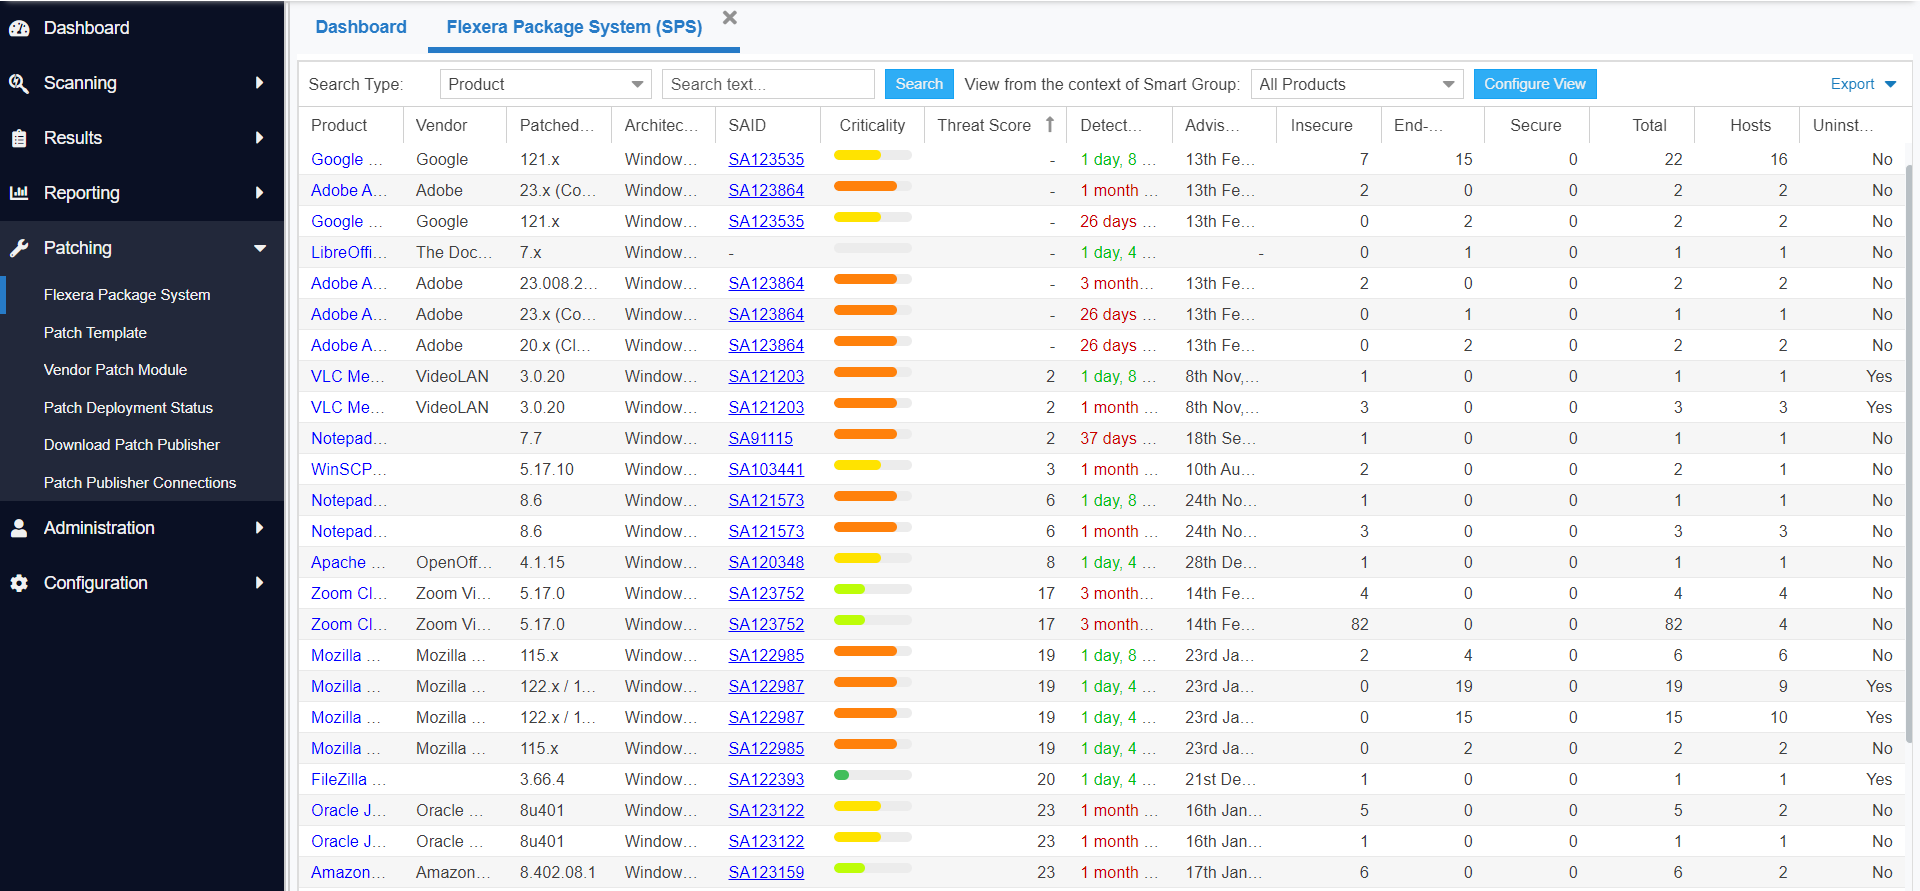The height and width of the screenshot is (891, 1920).
Task: Select the Vendor Patch Module item
Action: [115, 370]
